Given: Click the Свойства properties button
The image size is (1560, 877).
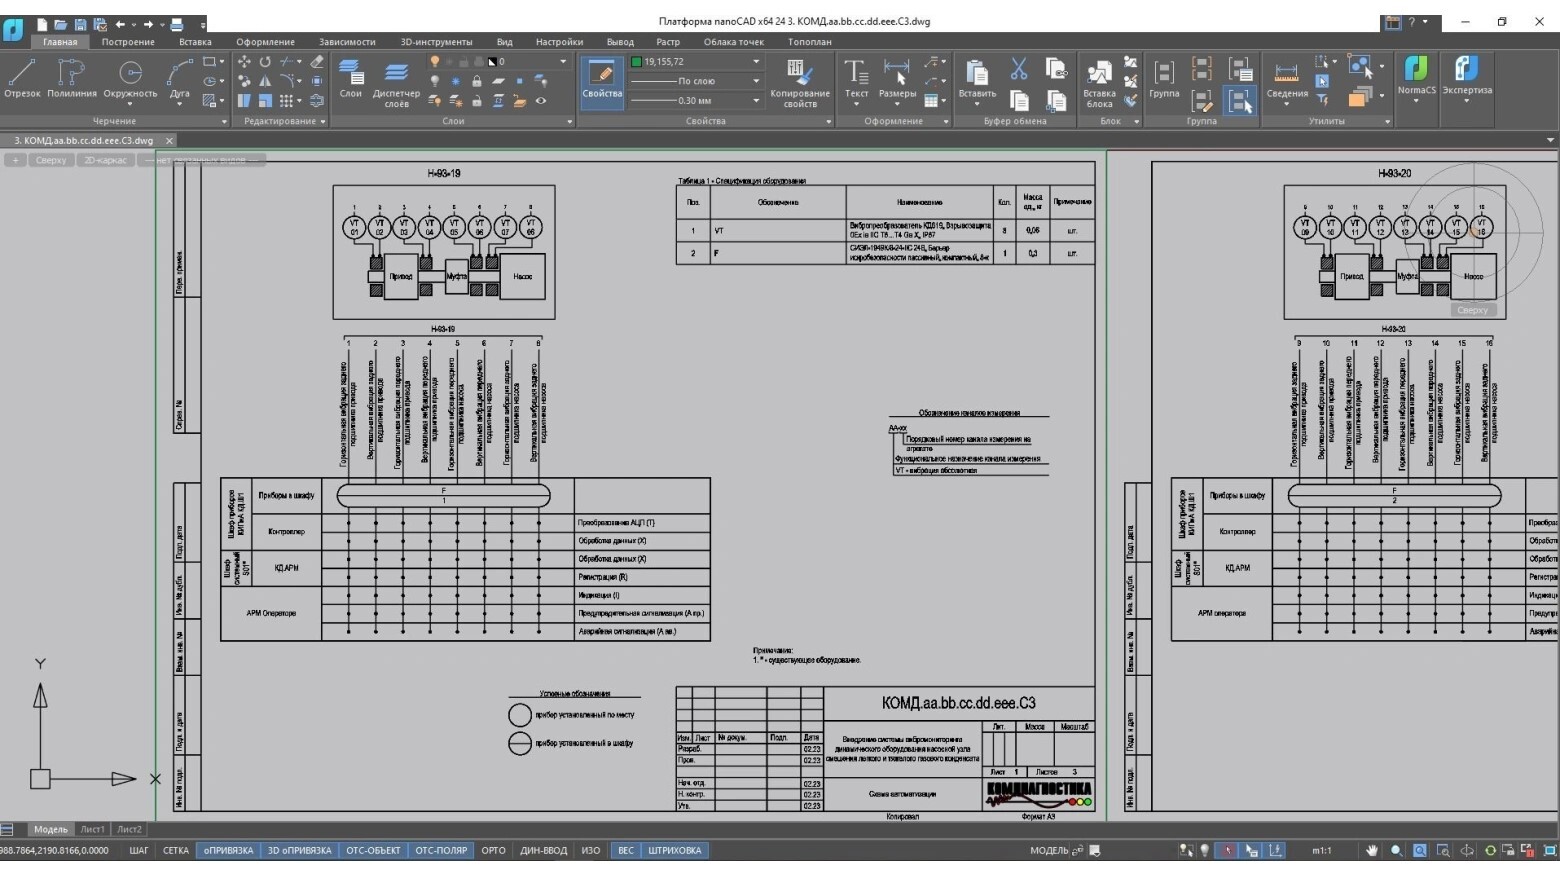Looking at the screenshot, I should (x=602, y=80).
